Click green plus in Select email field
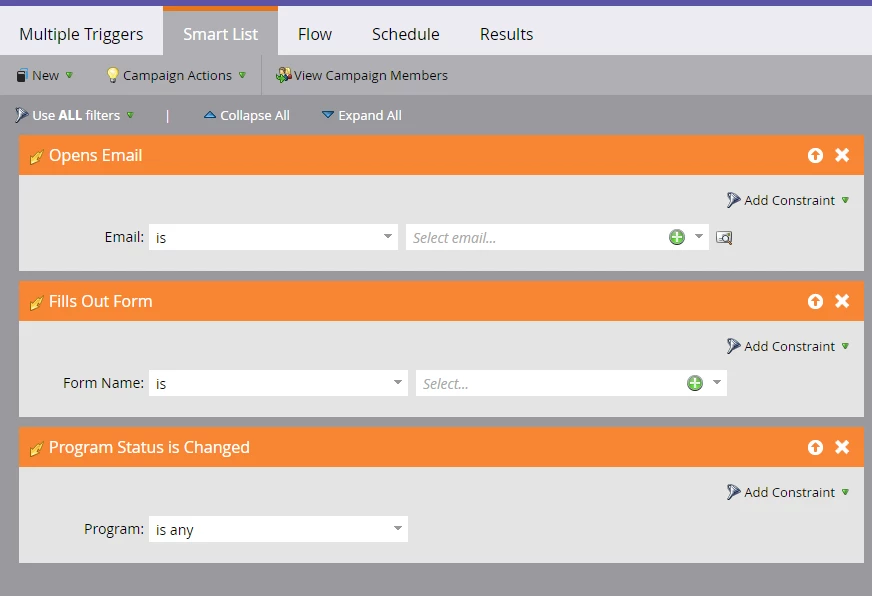Screen dimensions: 872x596 pos(677,237)
